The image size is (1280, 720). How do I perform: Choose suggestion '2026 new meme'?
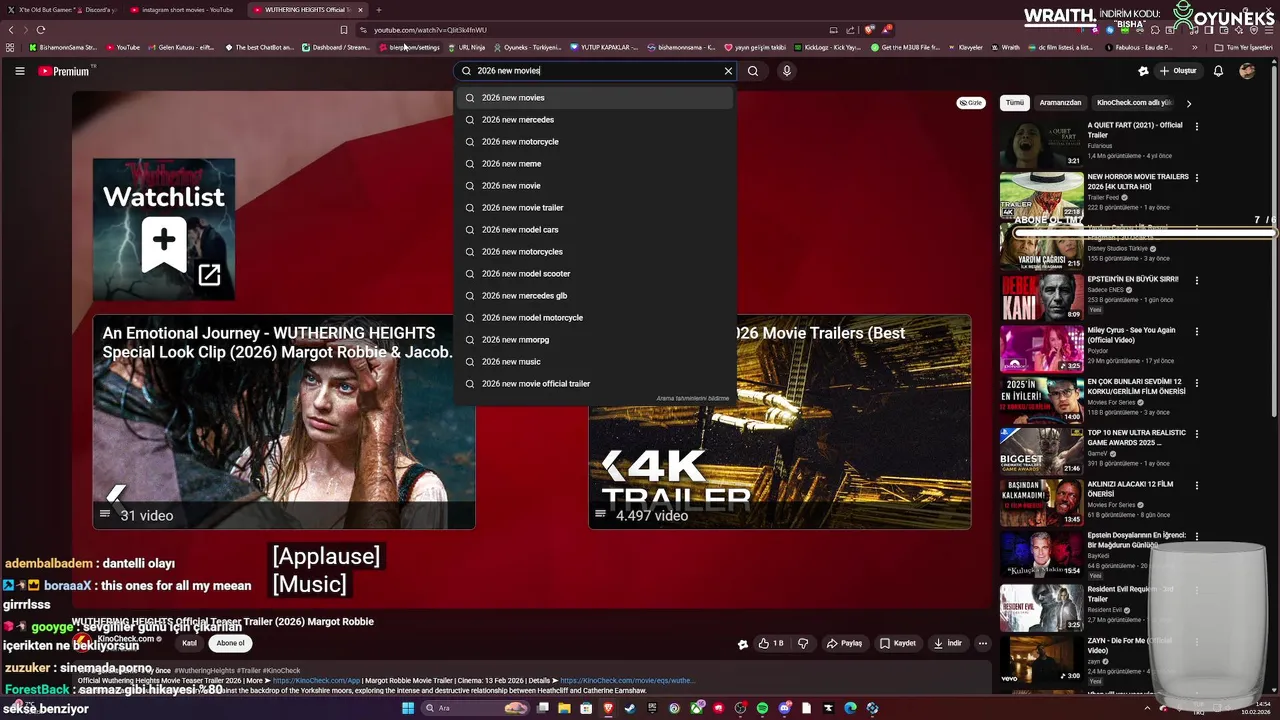595,164
